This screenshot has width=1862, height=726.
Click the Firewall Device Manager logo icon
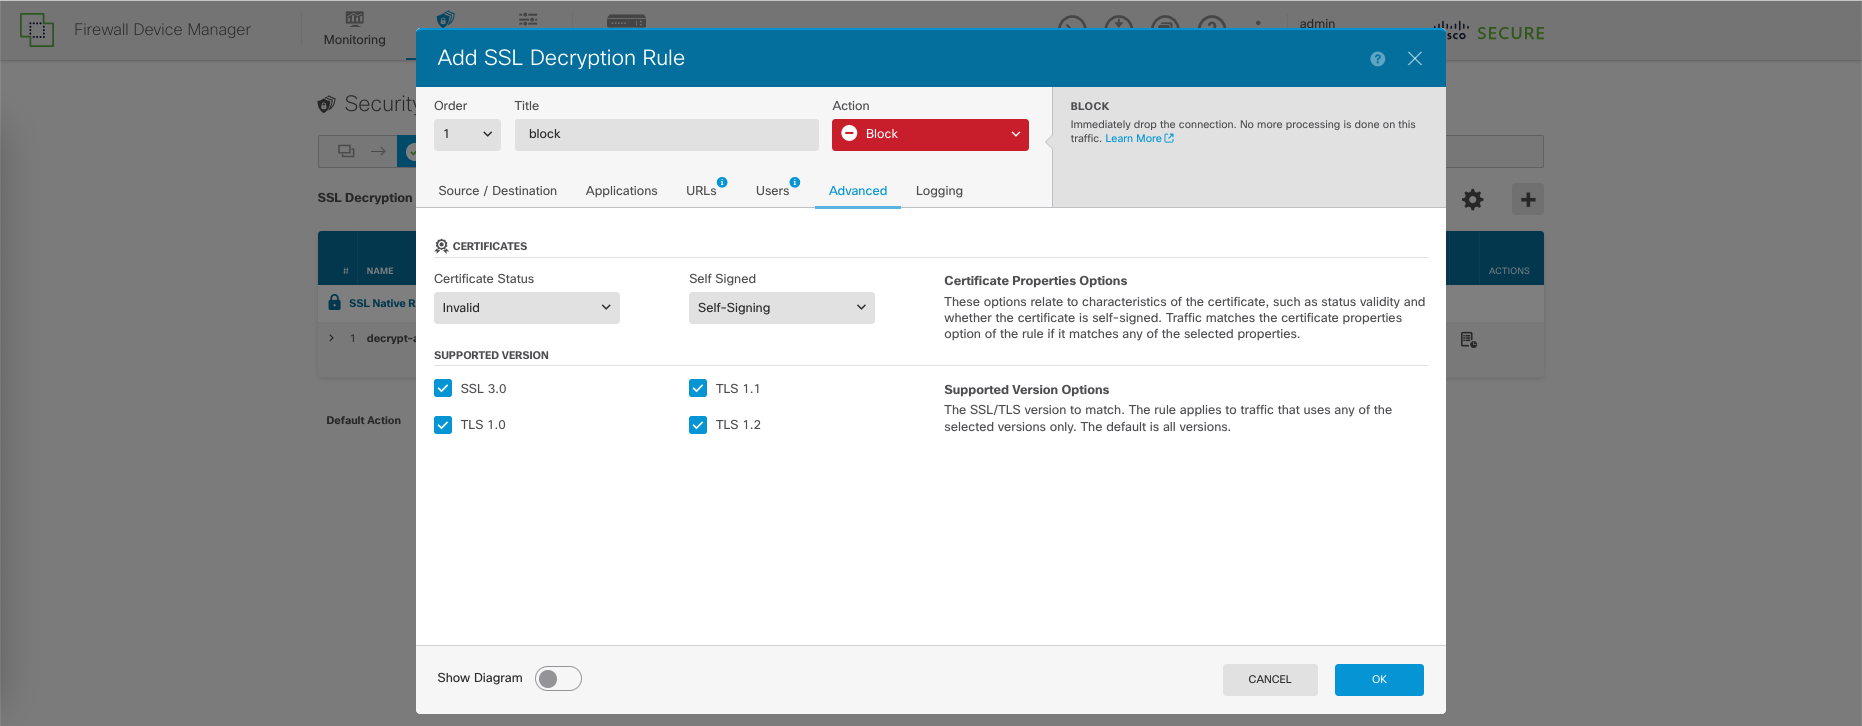[37, 30]
